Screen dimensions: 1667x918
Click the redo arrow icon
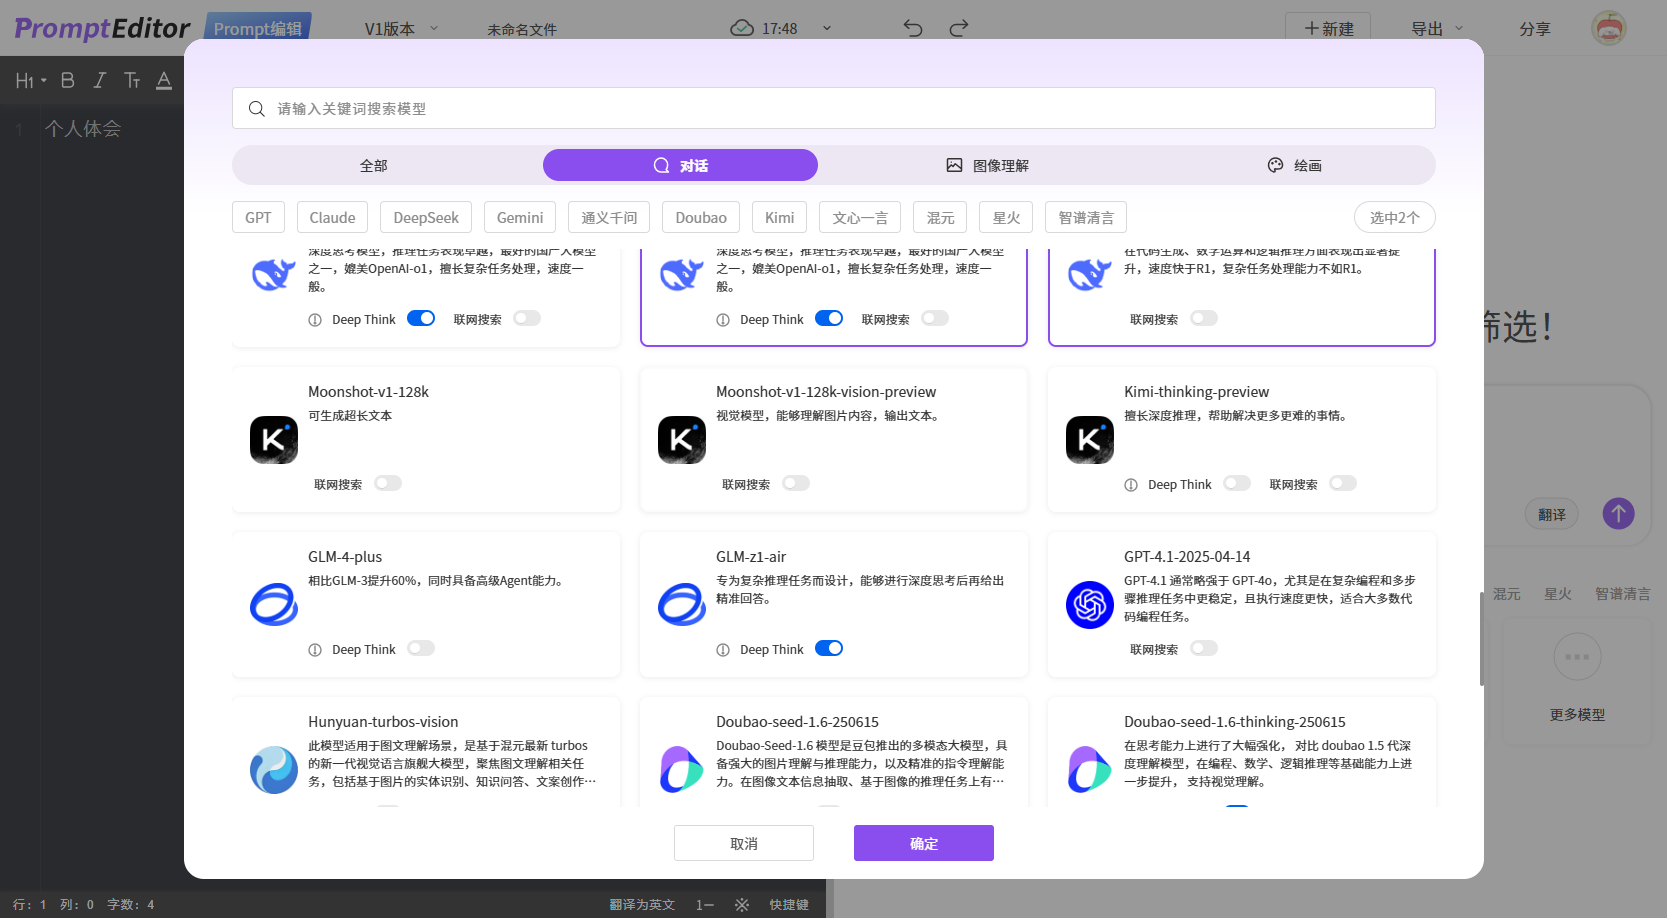(x=958, y=28)
